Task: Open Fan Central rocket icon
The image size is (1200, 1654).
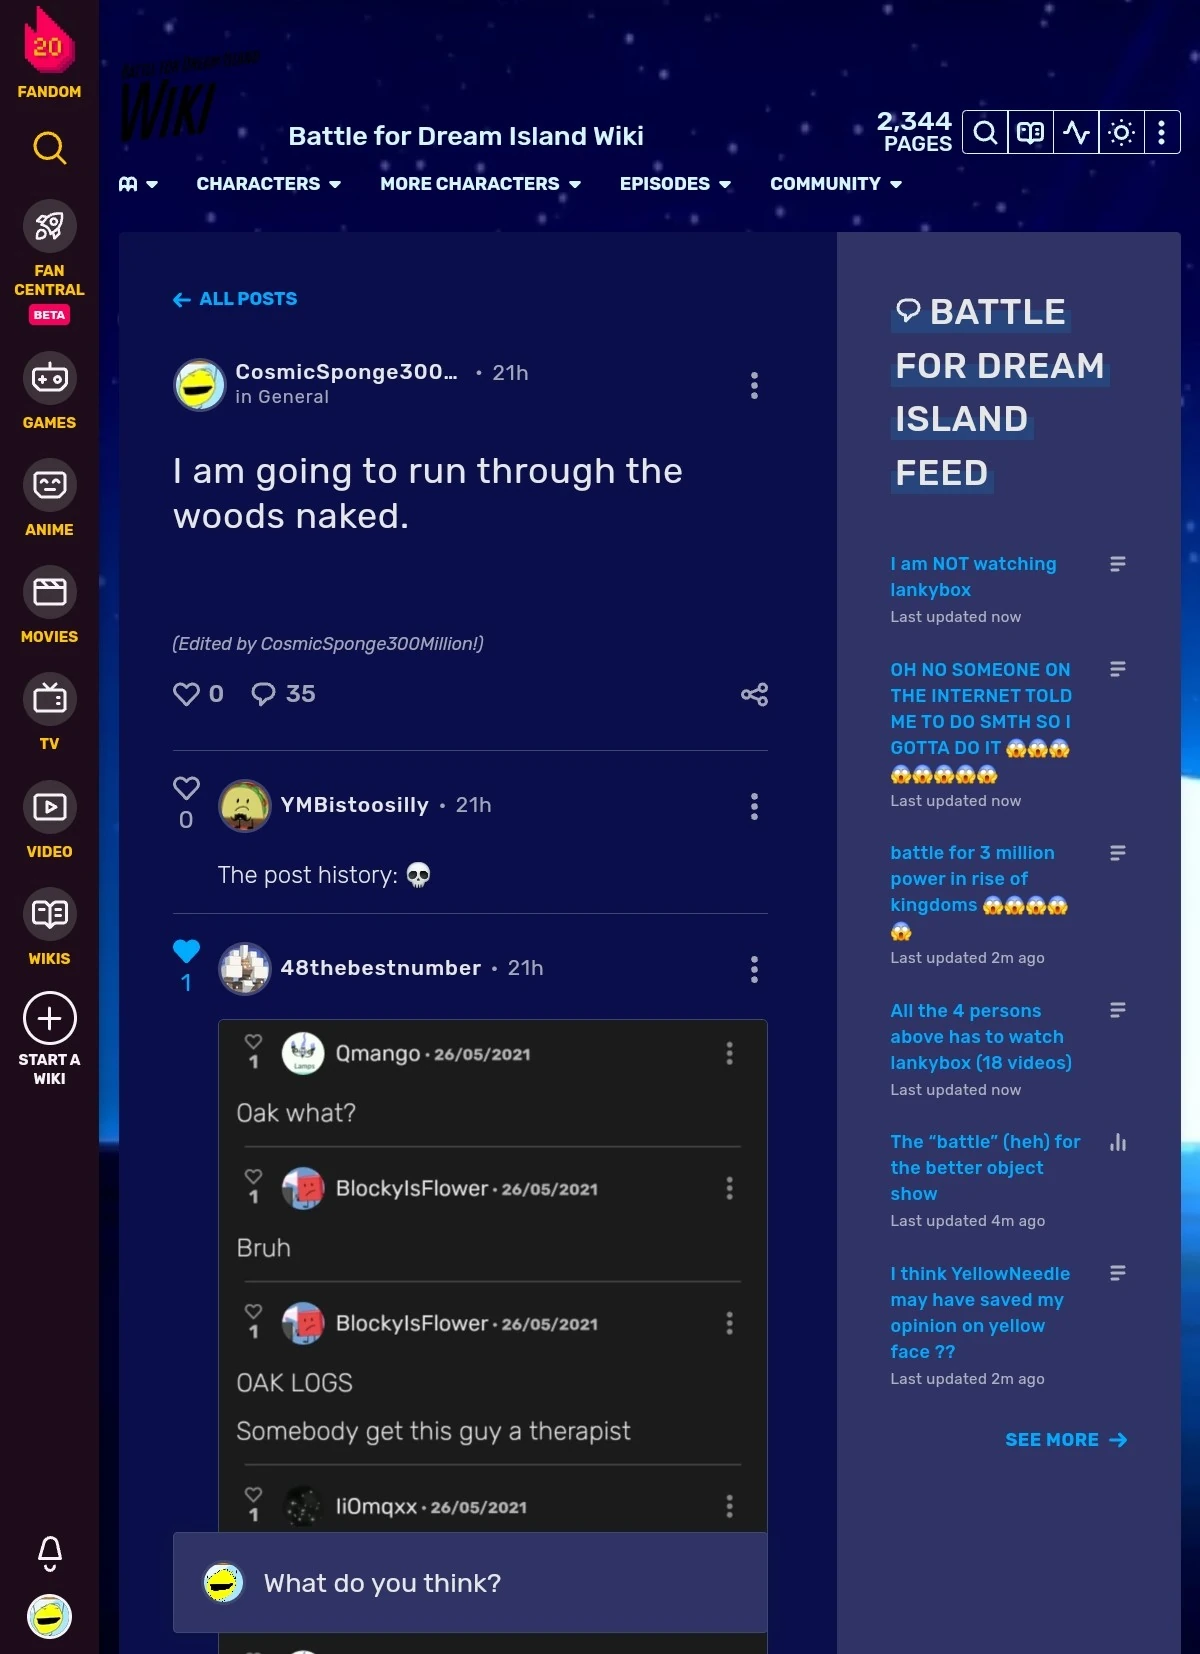Action: 49,227
